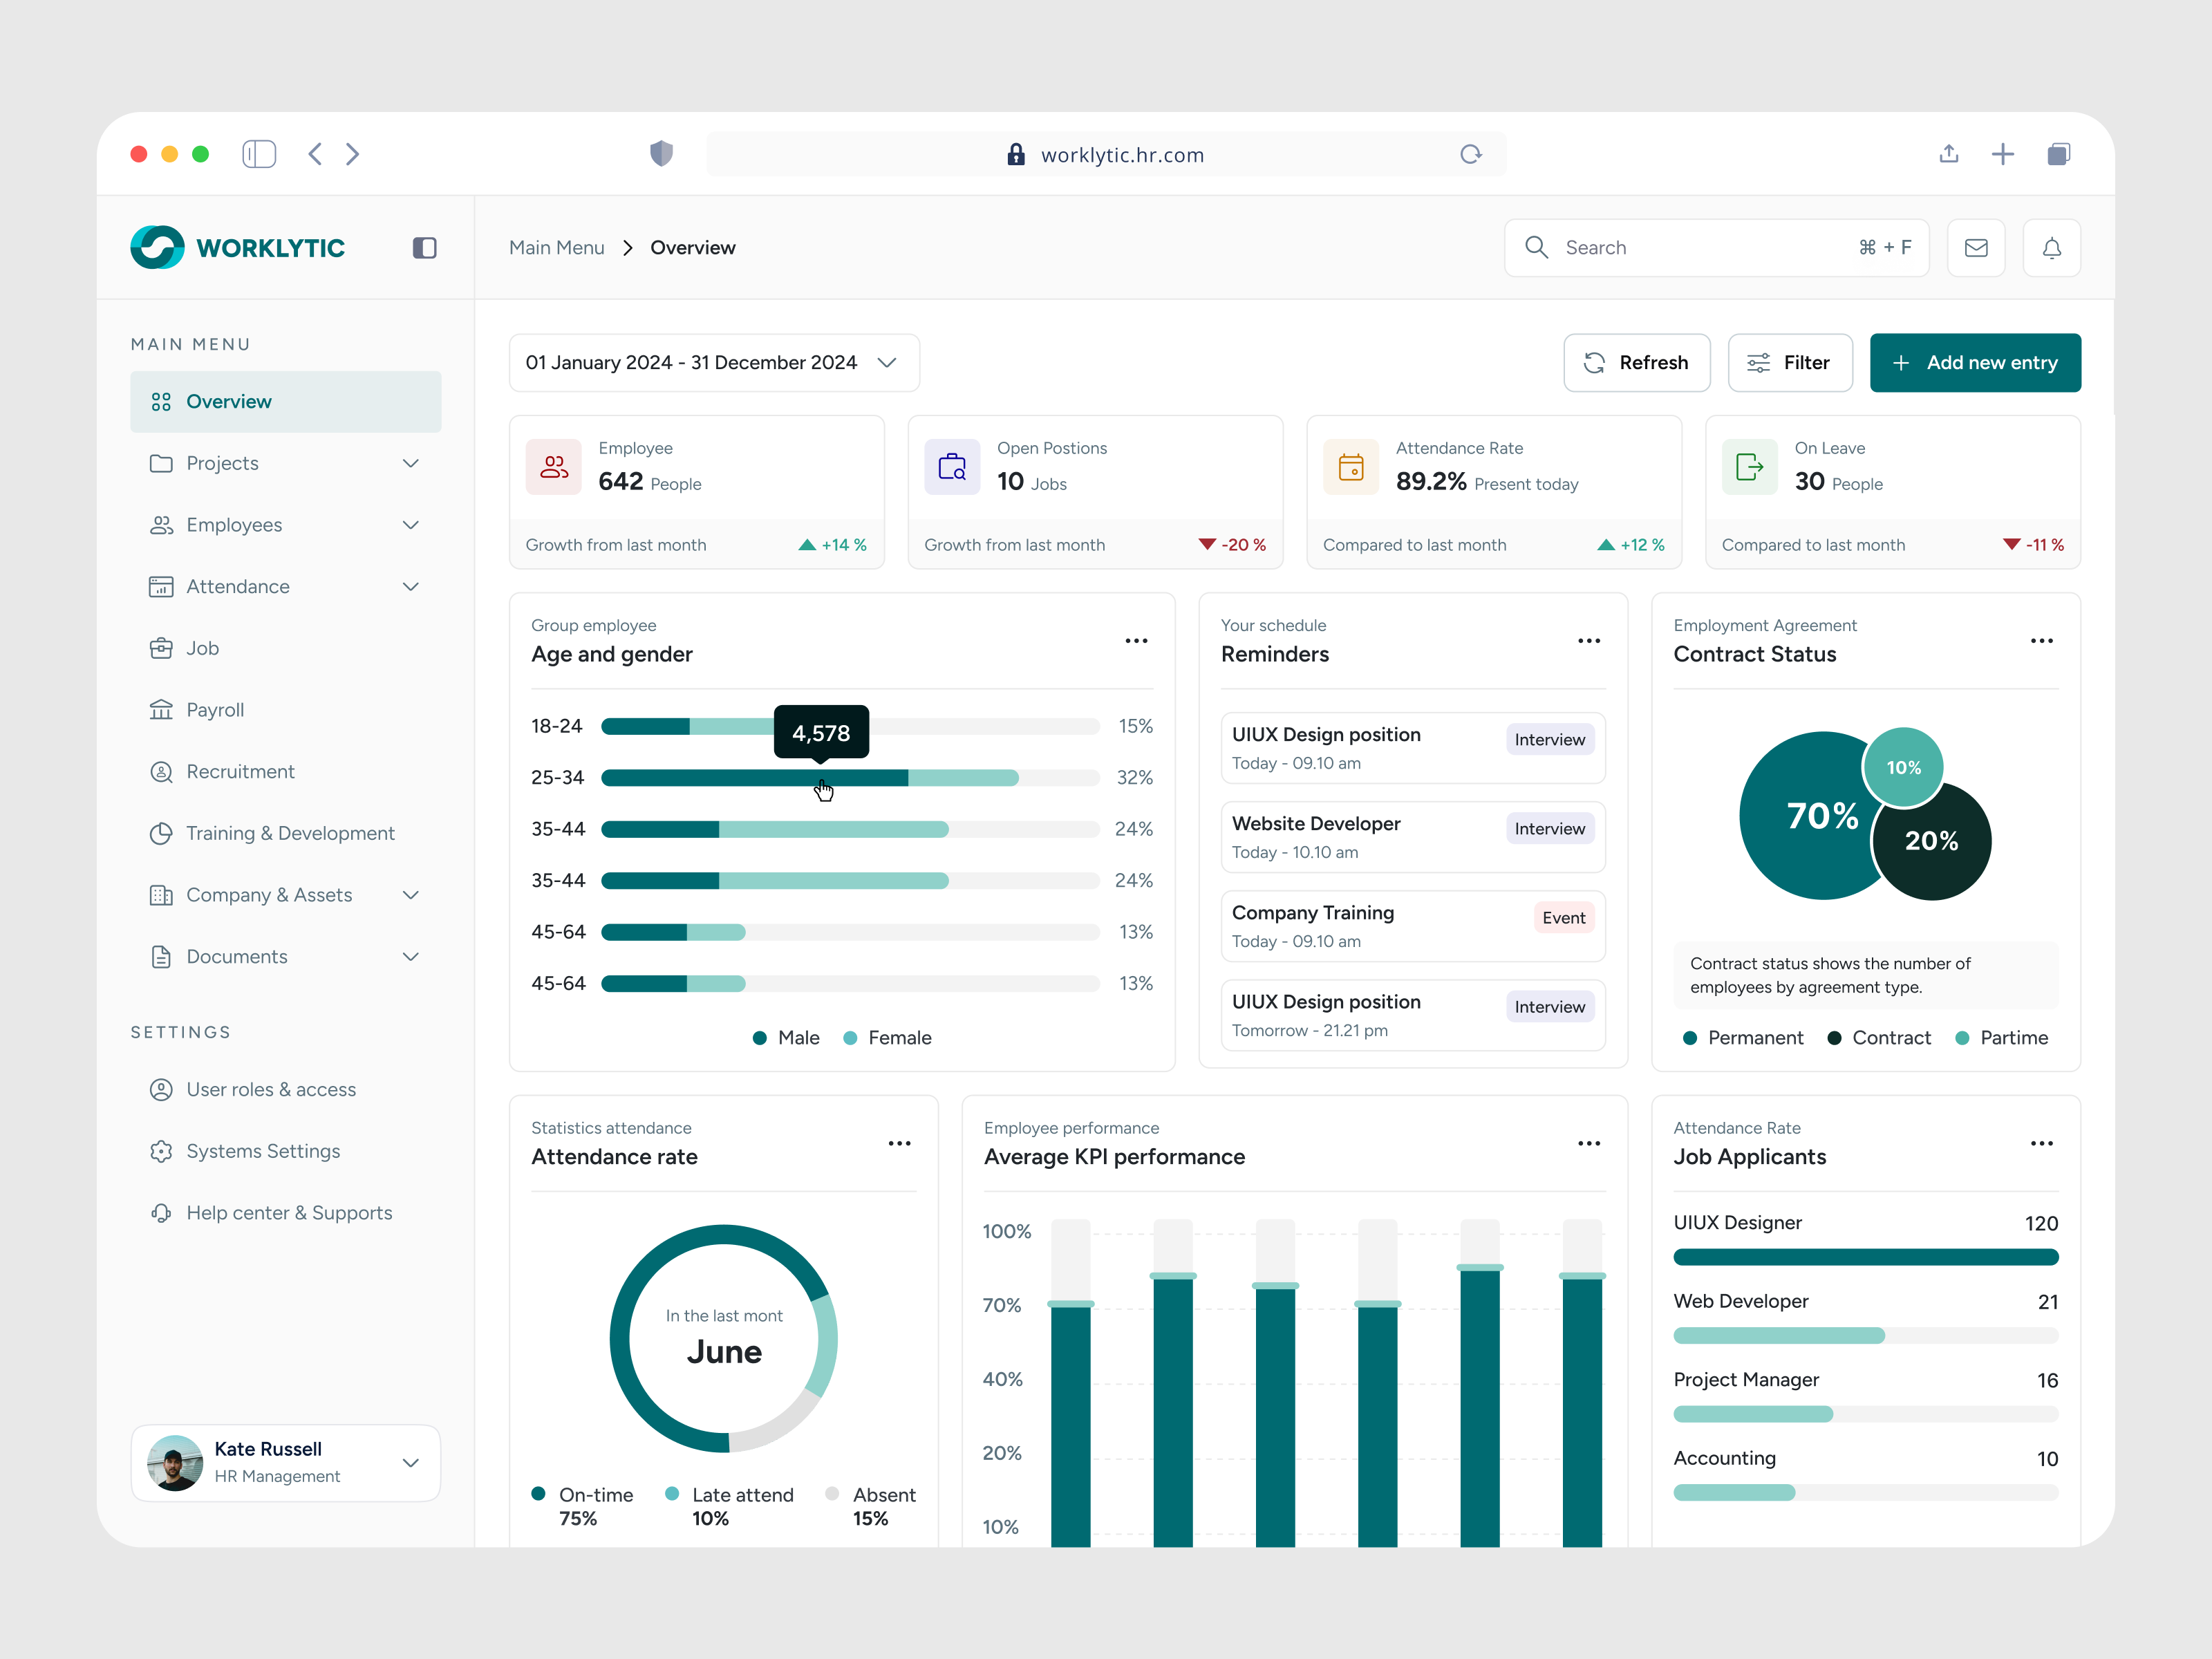Open the date range dropdown
The width and height of the screenshot is (2212, 1659).
(x=713, y=363)
